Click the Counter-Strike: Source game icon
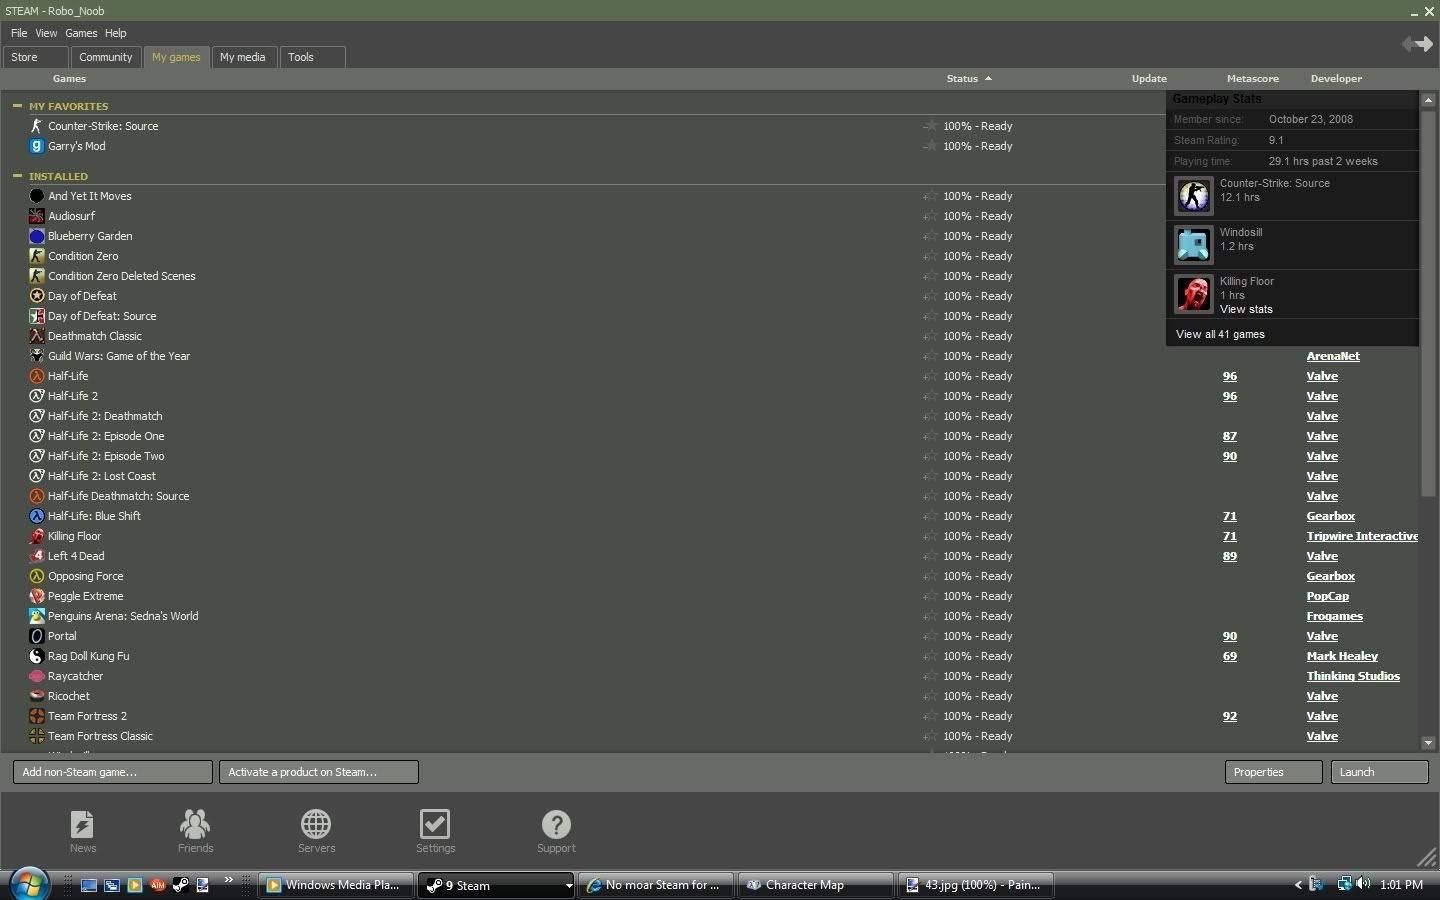The image size is (1440, 900). (37, 126)
